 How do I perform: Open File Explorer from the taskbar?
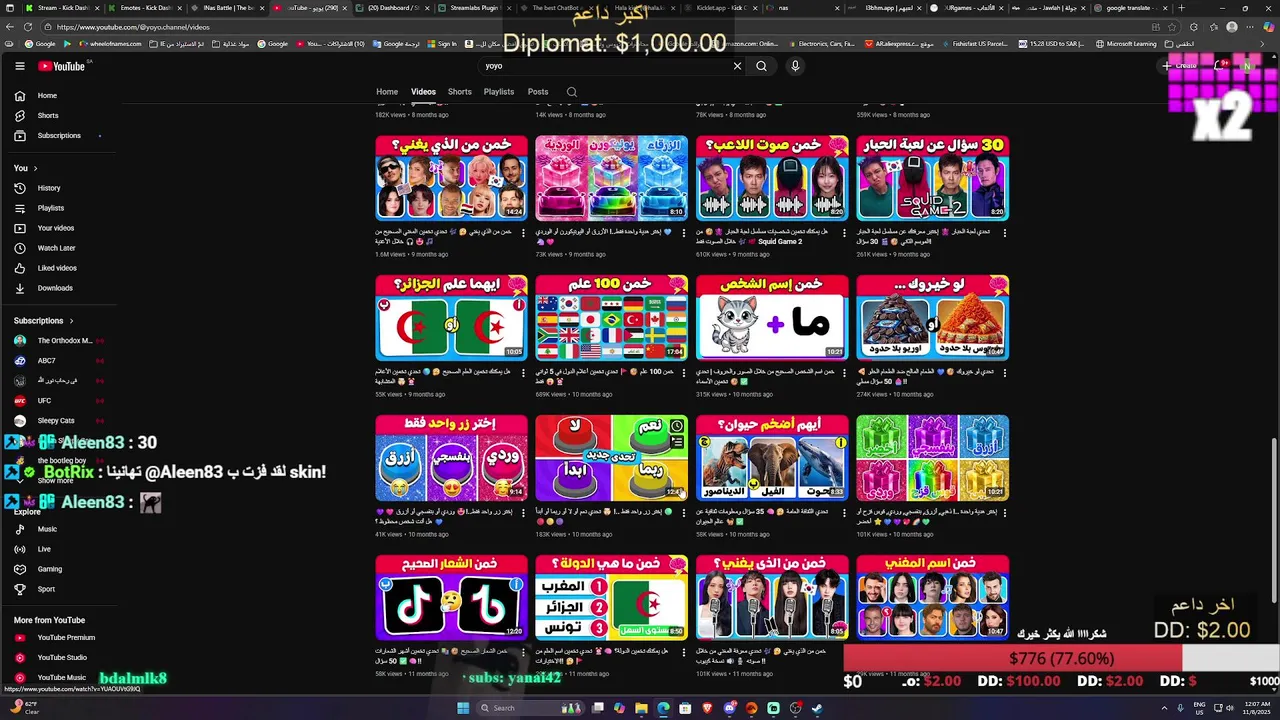click(x=641, y=708)
